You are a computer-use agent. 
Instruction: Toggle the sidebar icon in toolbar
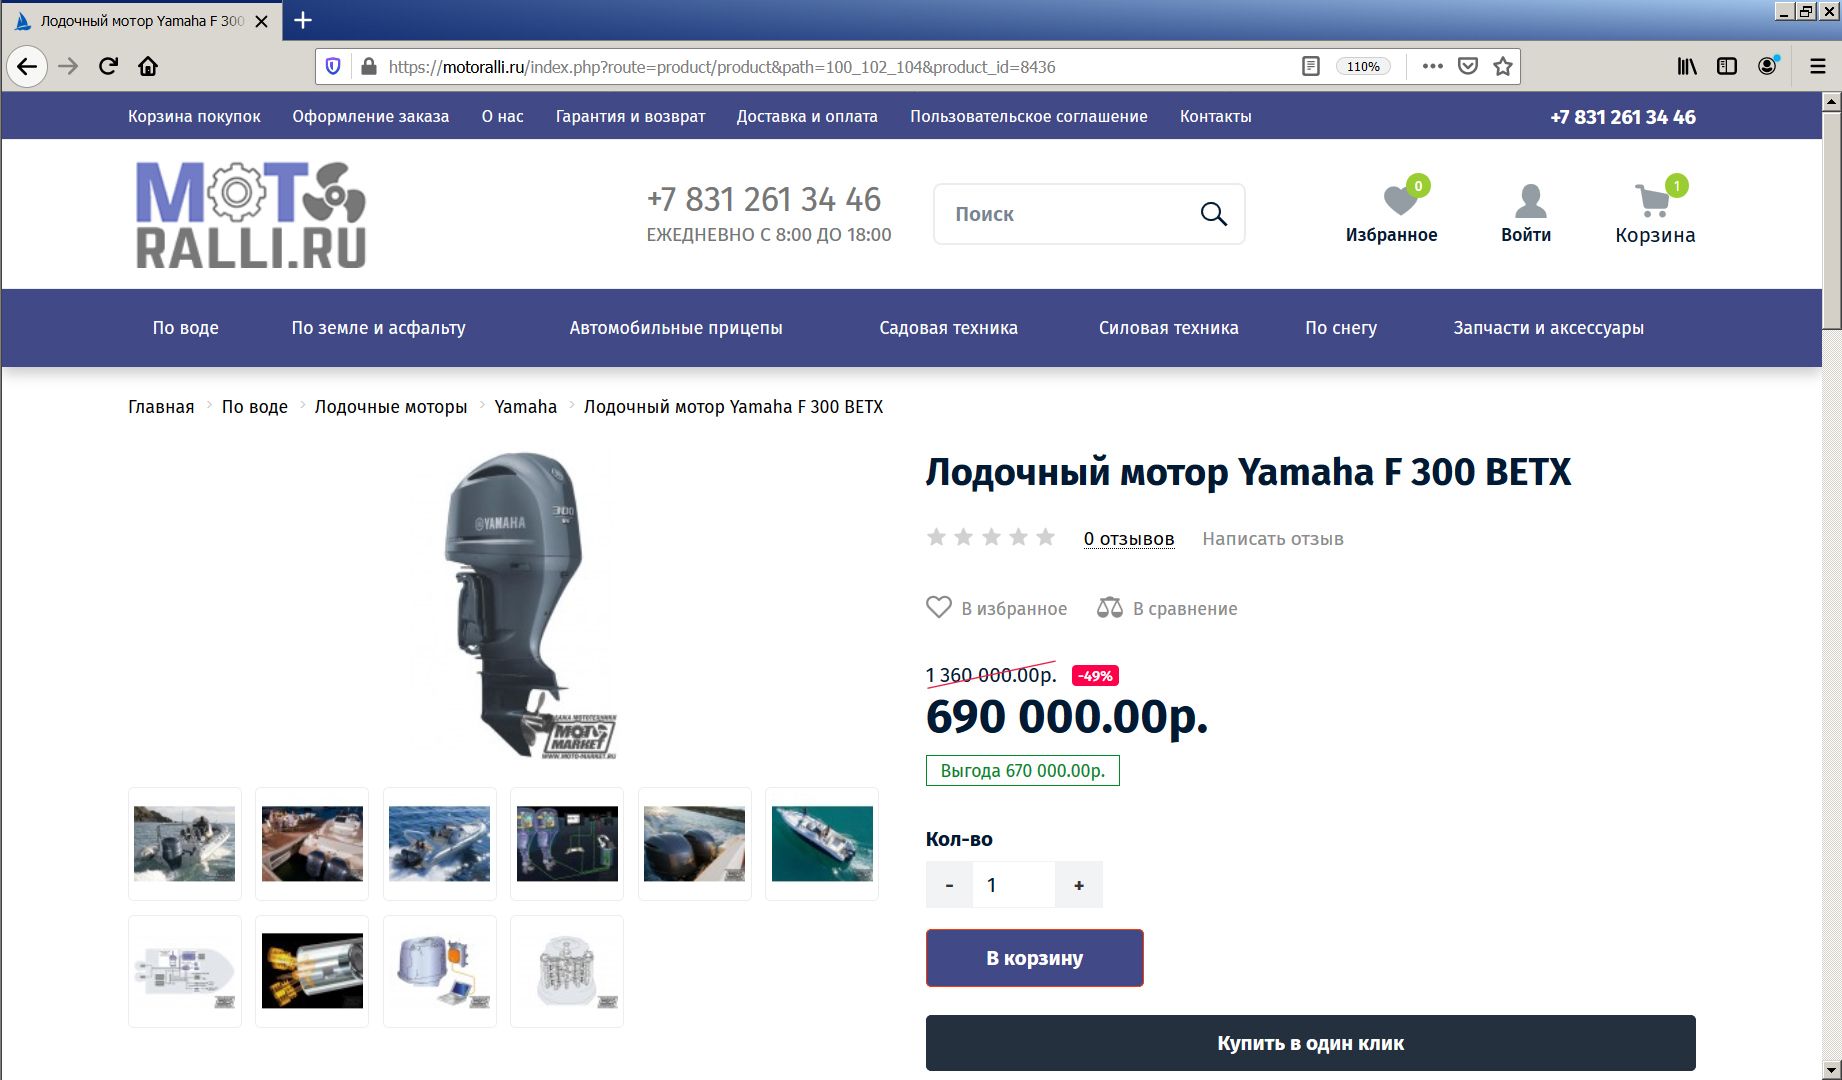(1727, 67)
